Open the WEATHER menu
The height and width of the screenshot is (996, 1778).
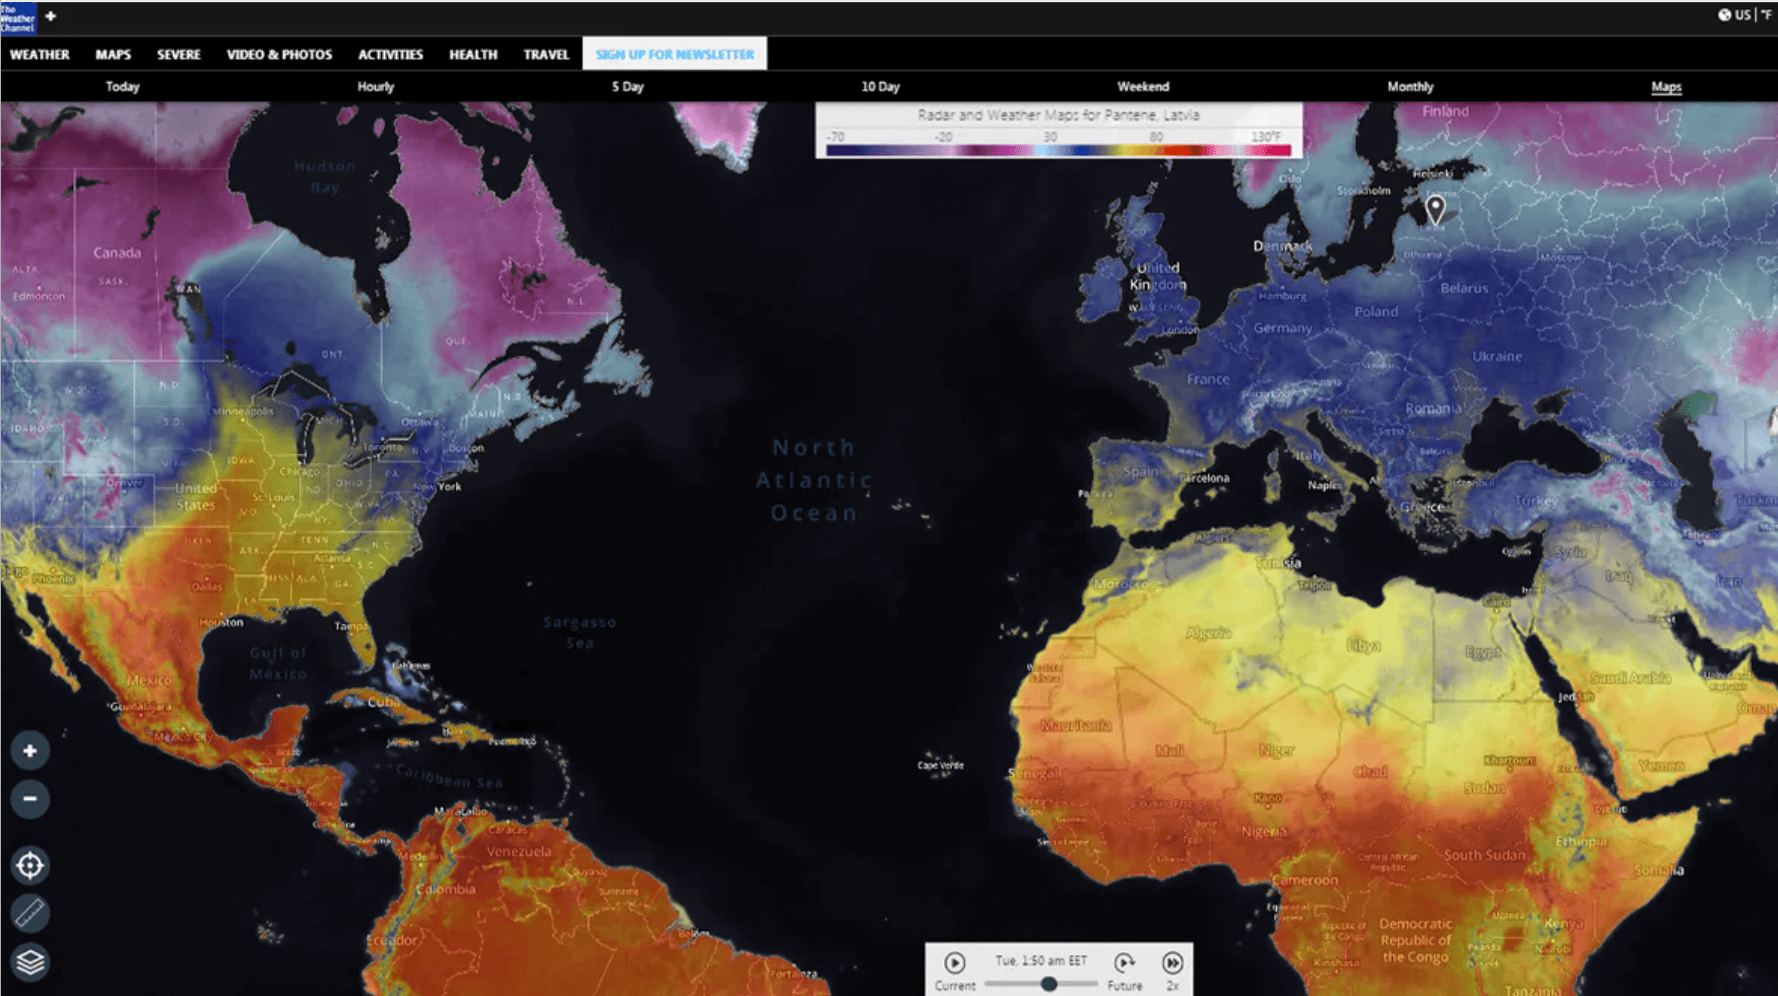coord(40,54)
